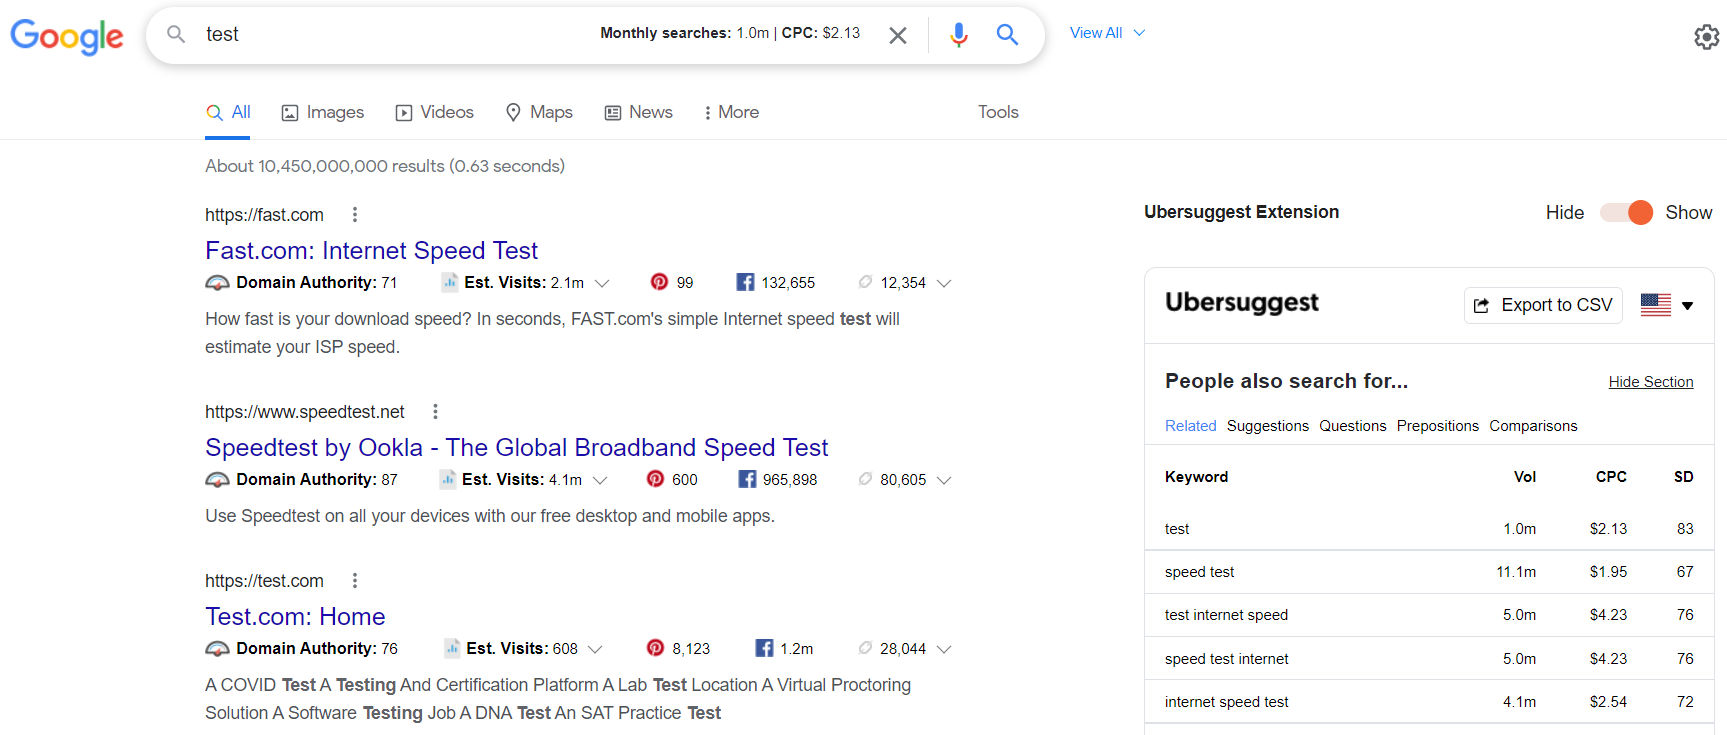Screen dimensions: 1727x735
Task: Select the Questions keyword tab
Action: click(1353, 426)
